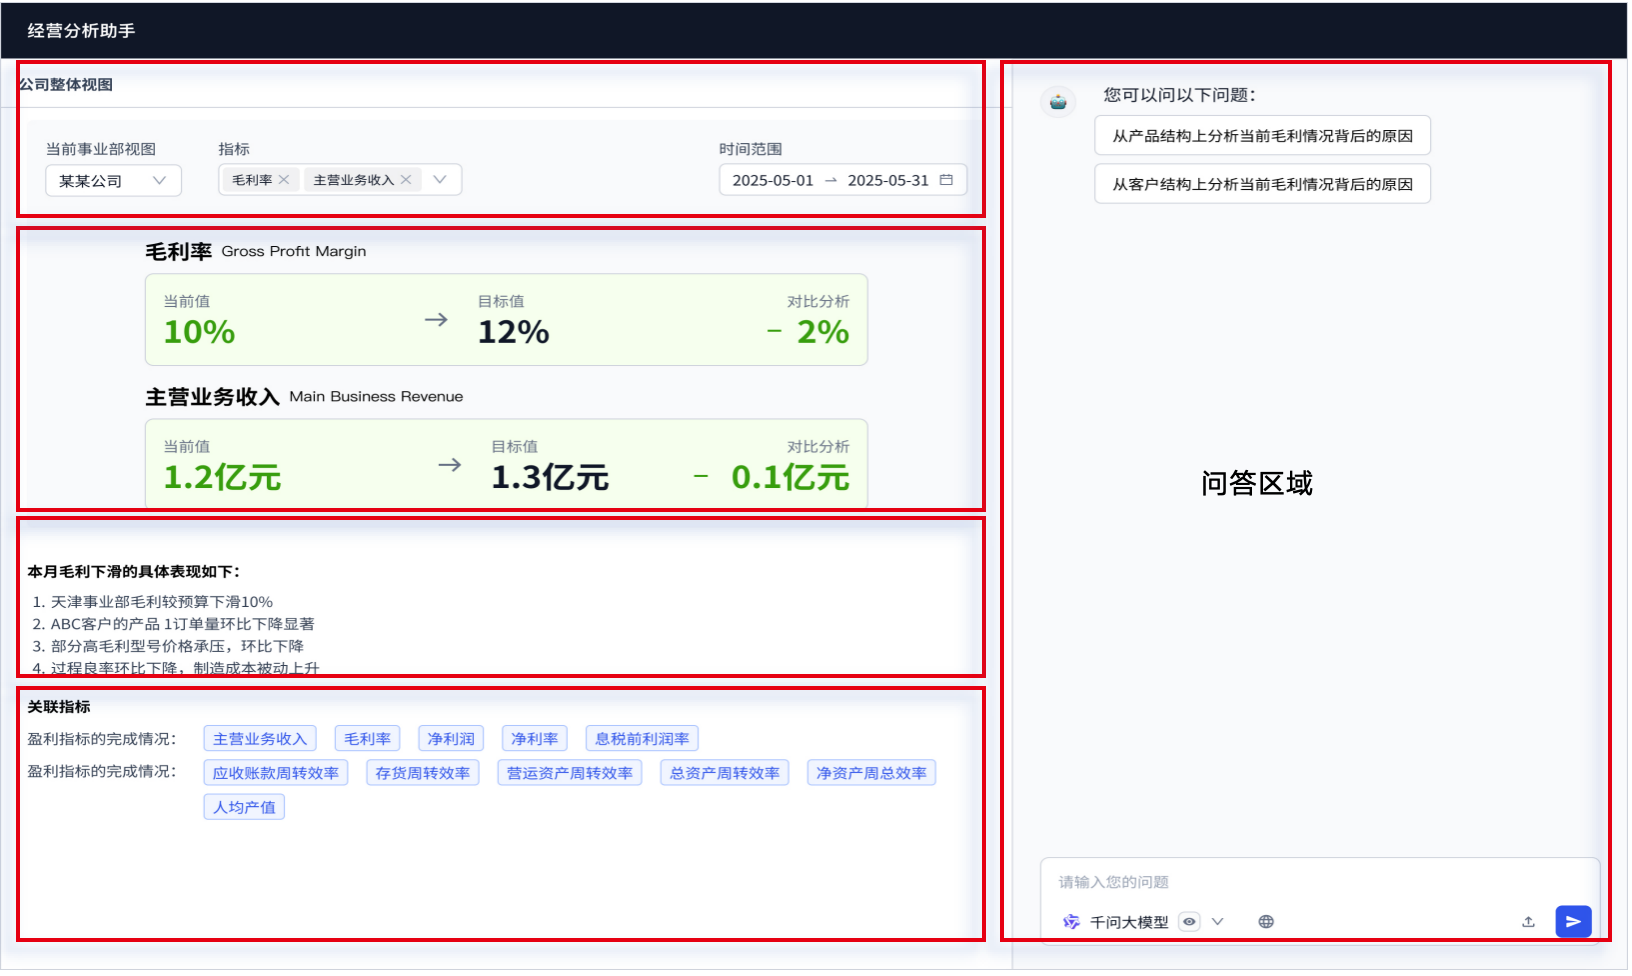Switch to the 公司整体视图 section header
The height and width of the screenshot is (976, 1632).
point(66,84)
